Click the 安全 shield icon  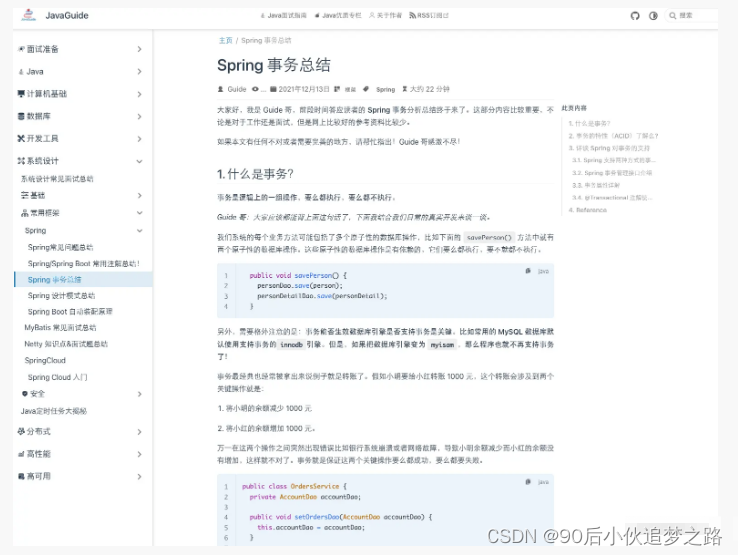click(24, 394)
